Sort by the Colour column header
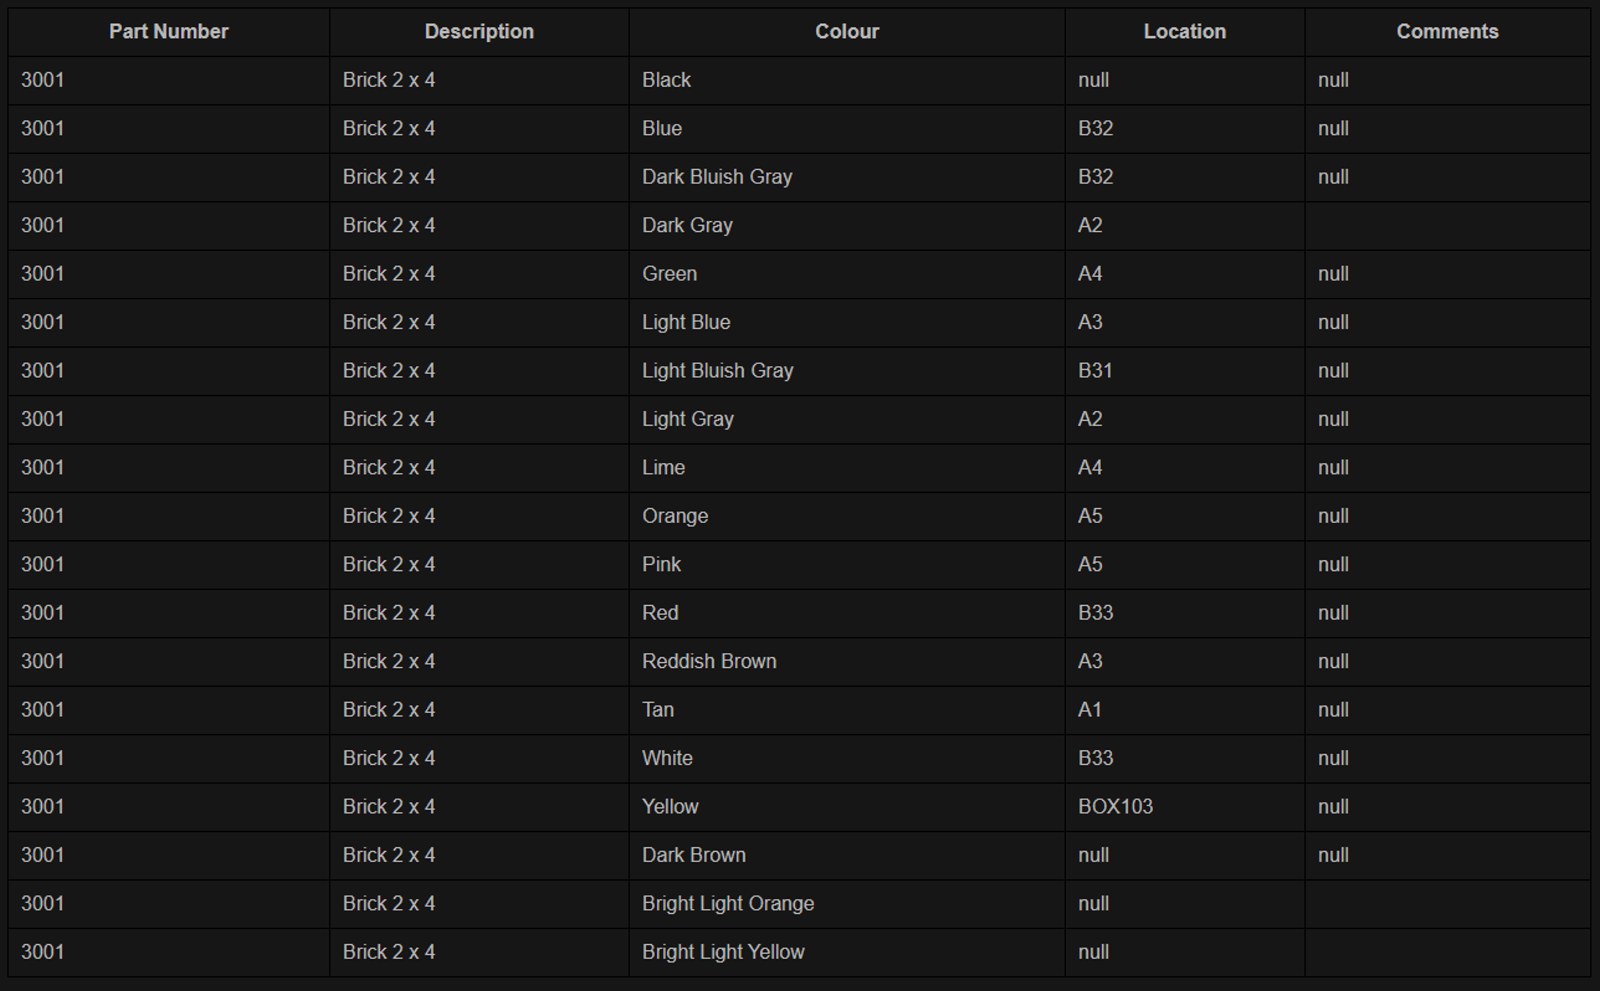This screenshot has width=1600, height=991. 846,31
